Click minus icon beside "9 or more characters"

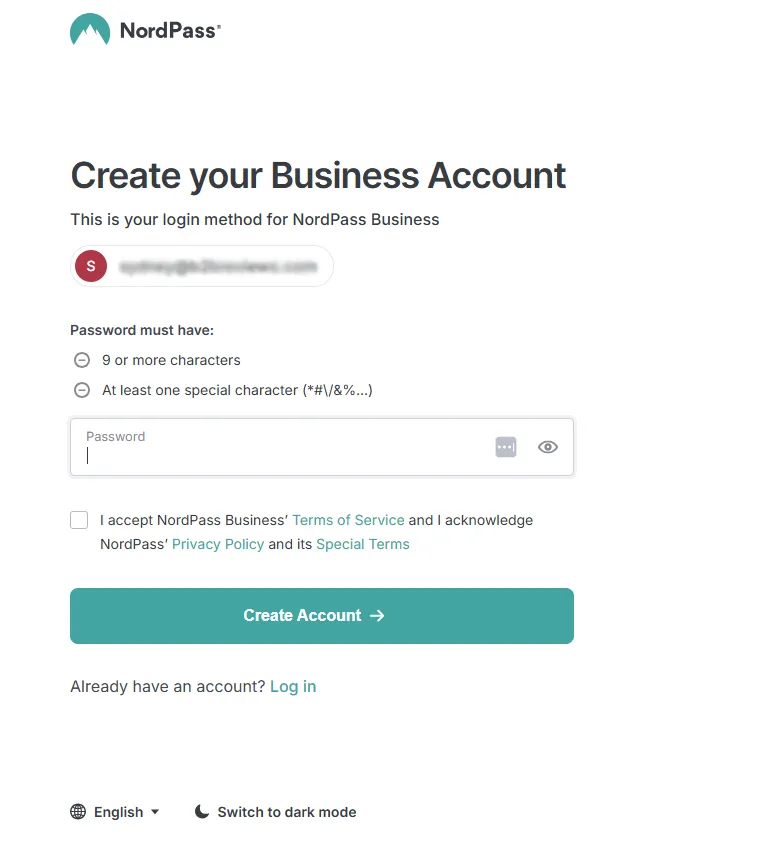point(82,360)
